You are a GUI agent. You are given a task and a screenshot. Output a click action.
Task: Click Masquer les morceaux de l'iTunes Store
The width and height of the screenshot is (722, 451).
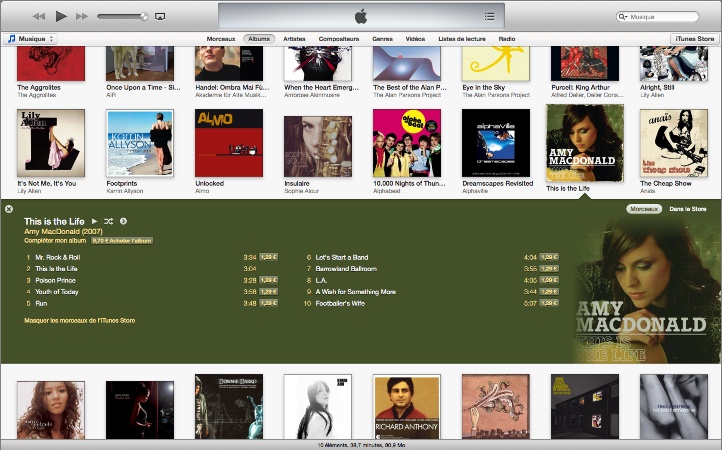(x=80, y=320)
